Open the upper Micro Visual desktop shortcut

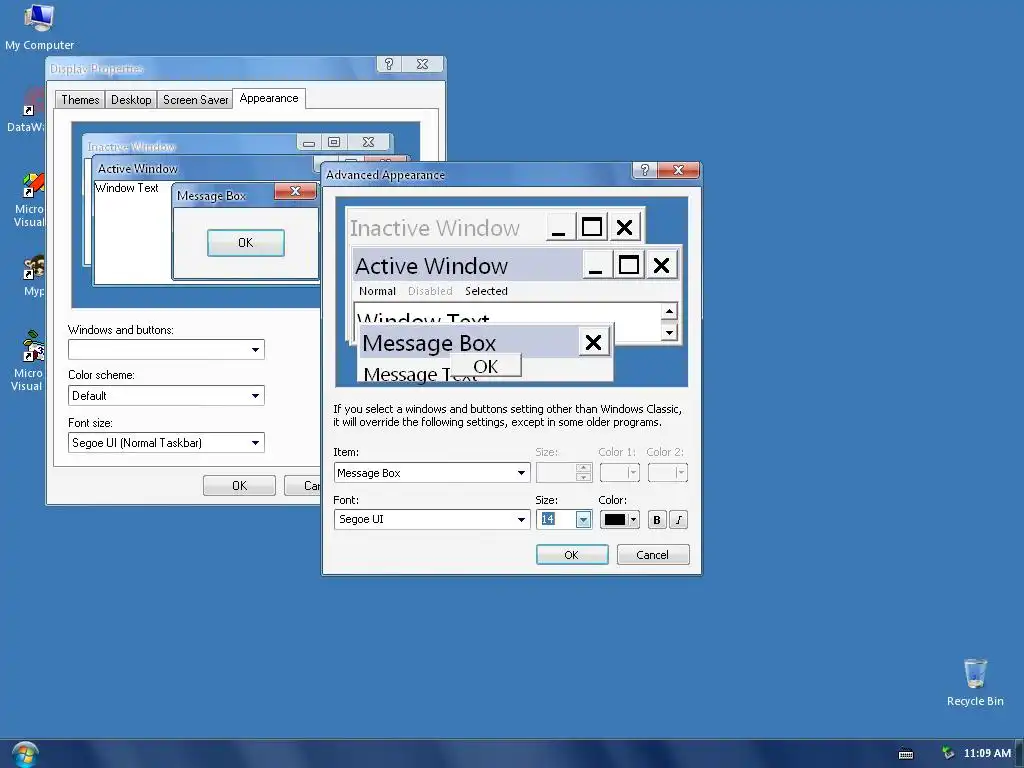click(x=29, y=199)
